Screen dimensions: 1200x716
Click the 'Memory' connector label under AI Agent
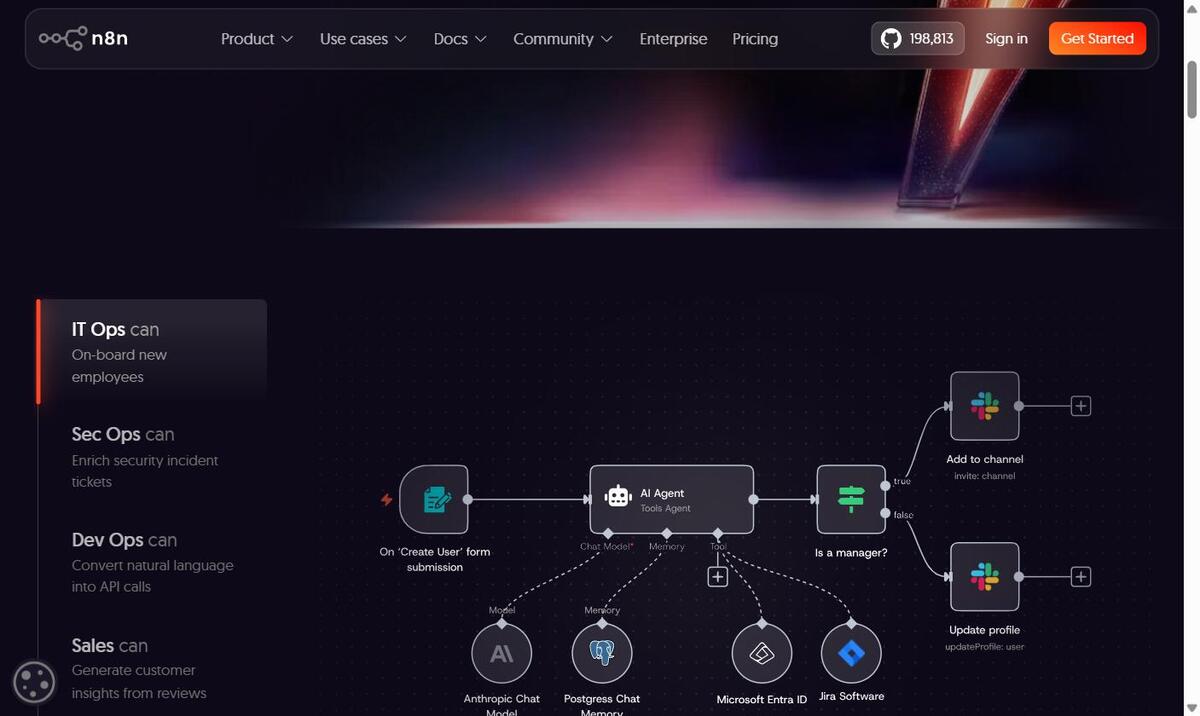coord(667,546)
